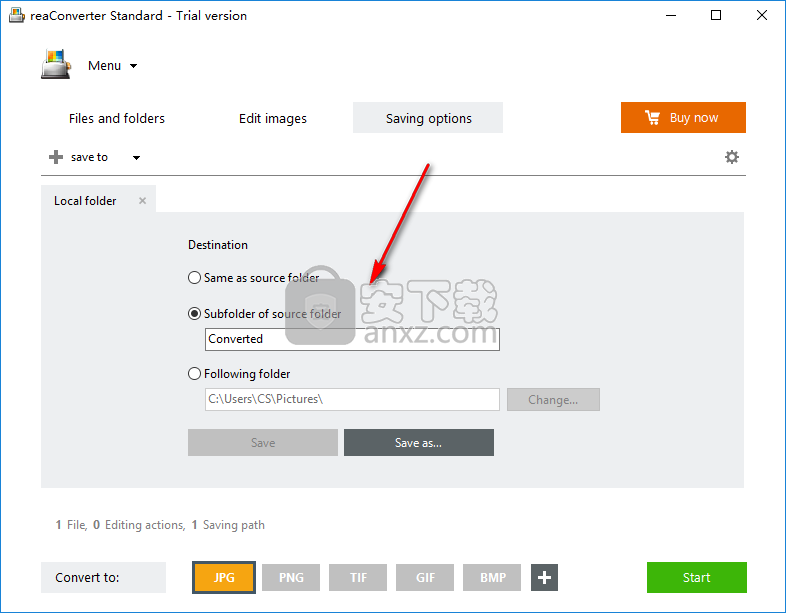
Task: Click the Destination heading
Action: [218, 245]
